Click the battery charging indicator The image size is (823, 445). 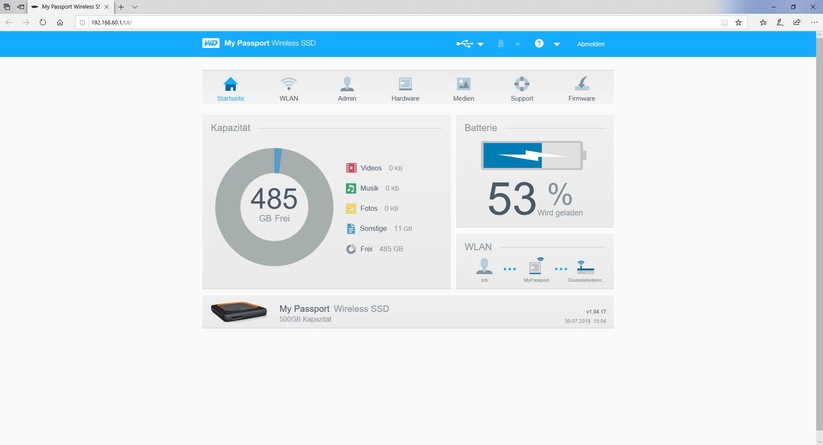533,155
